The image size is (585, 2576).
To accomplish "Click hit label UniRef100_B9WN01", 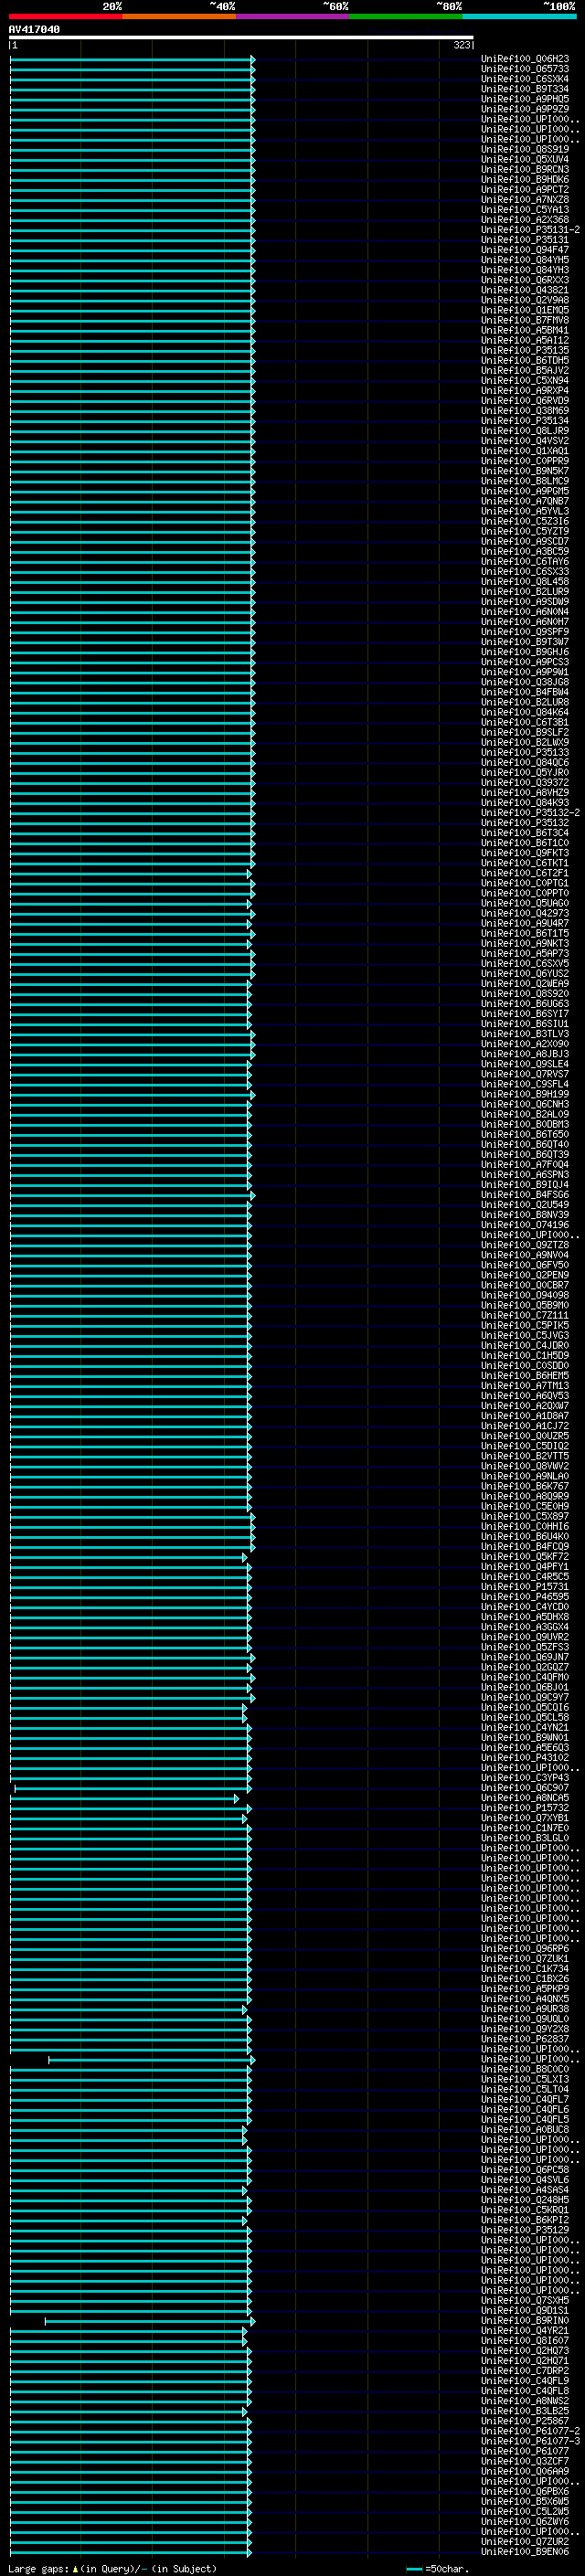I will tap(525, 1738).
